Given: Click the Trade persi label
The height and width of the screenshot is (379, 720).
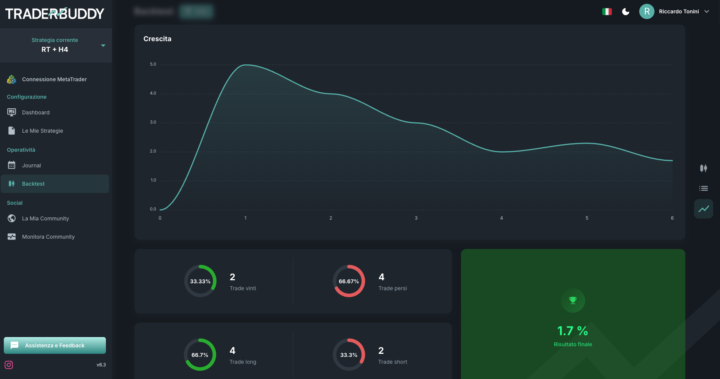Looking at the screenshot, I should click(393, 288).
